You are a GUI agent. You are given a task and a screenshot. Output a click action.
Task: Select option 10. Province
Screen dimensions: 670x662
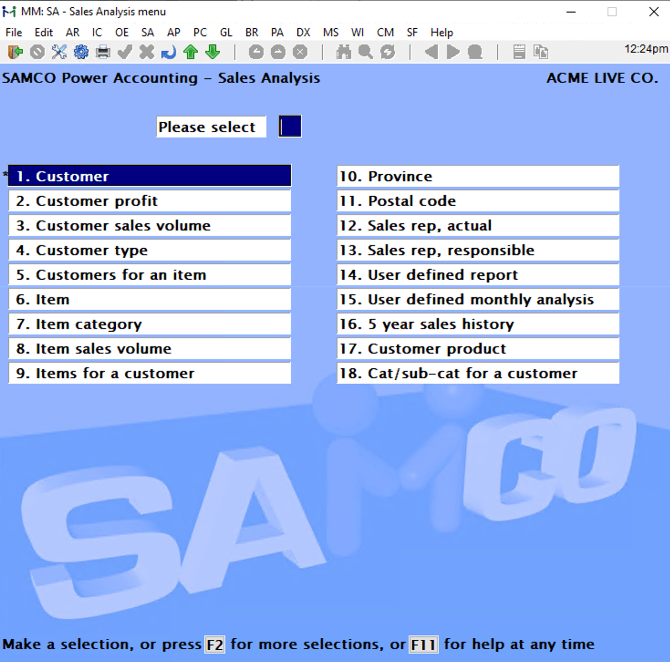tap(478, 176)
